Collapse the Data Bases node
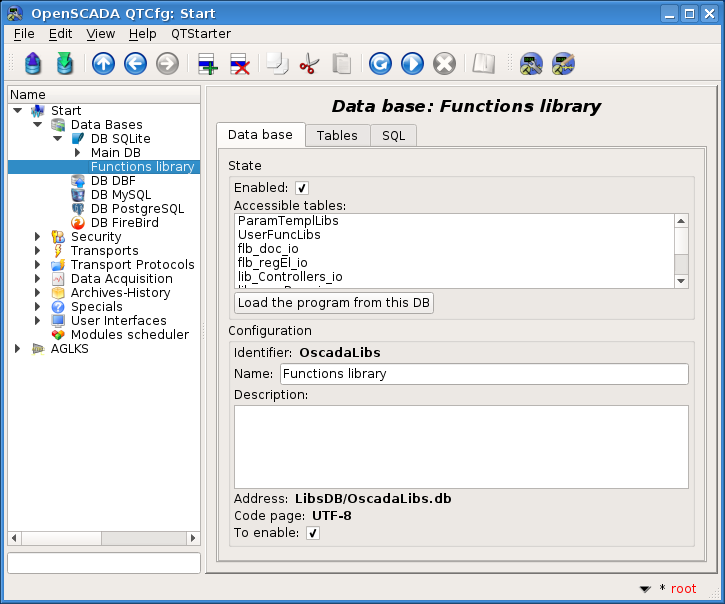 37,124
